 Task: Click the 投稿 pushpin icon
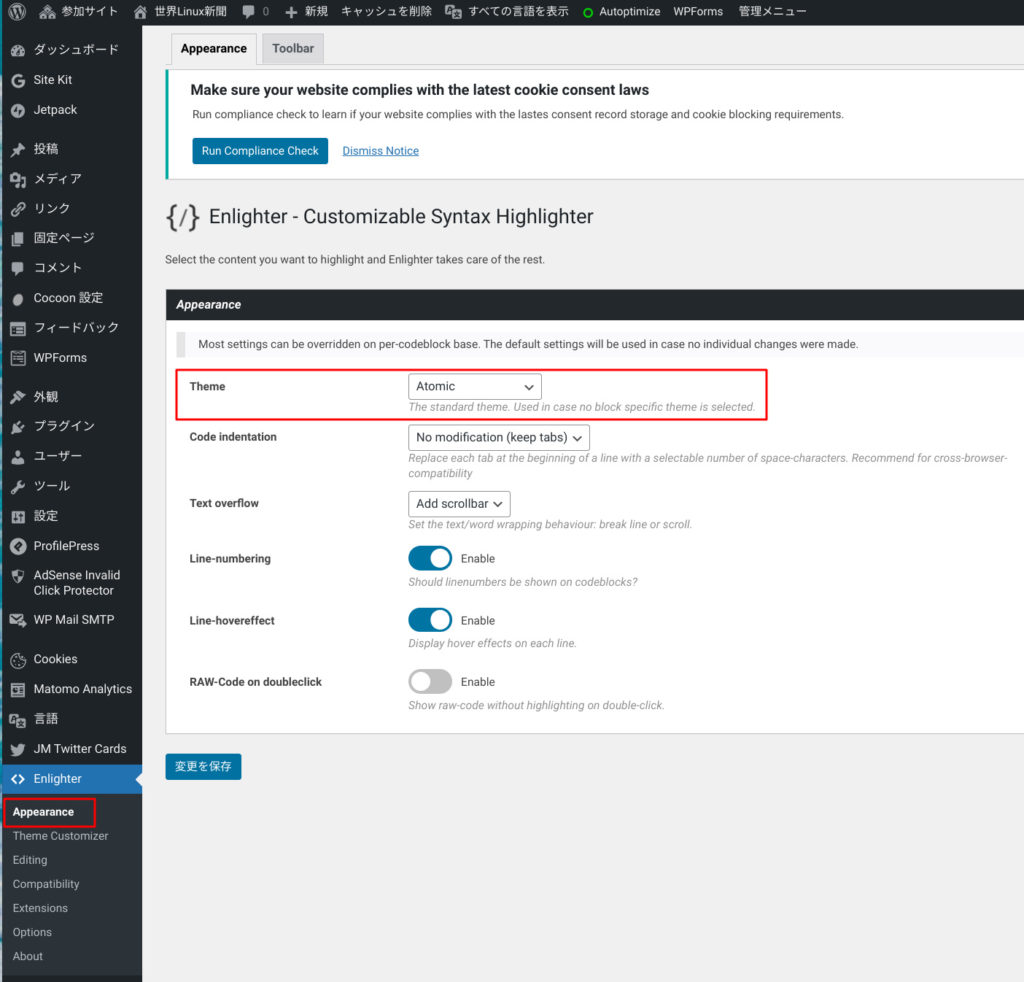tap(18, 150)
